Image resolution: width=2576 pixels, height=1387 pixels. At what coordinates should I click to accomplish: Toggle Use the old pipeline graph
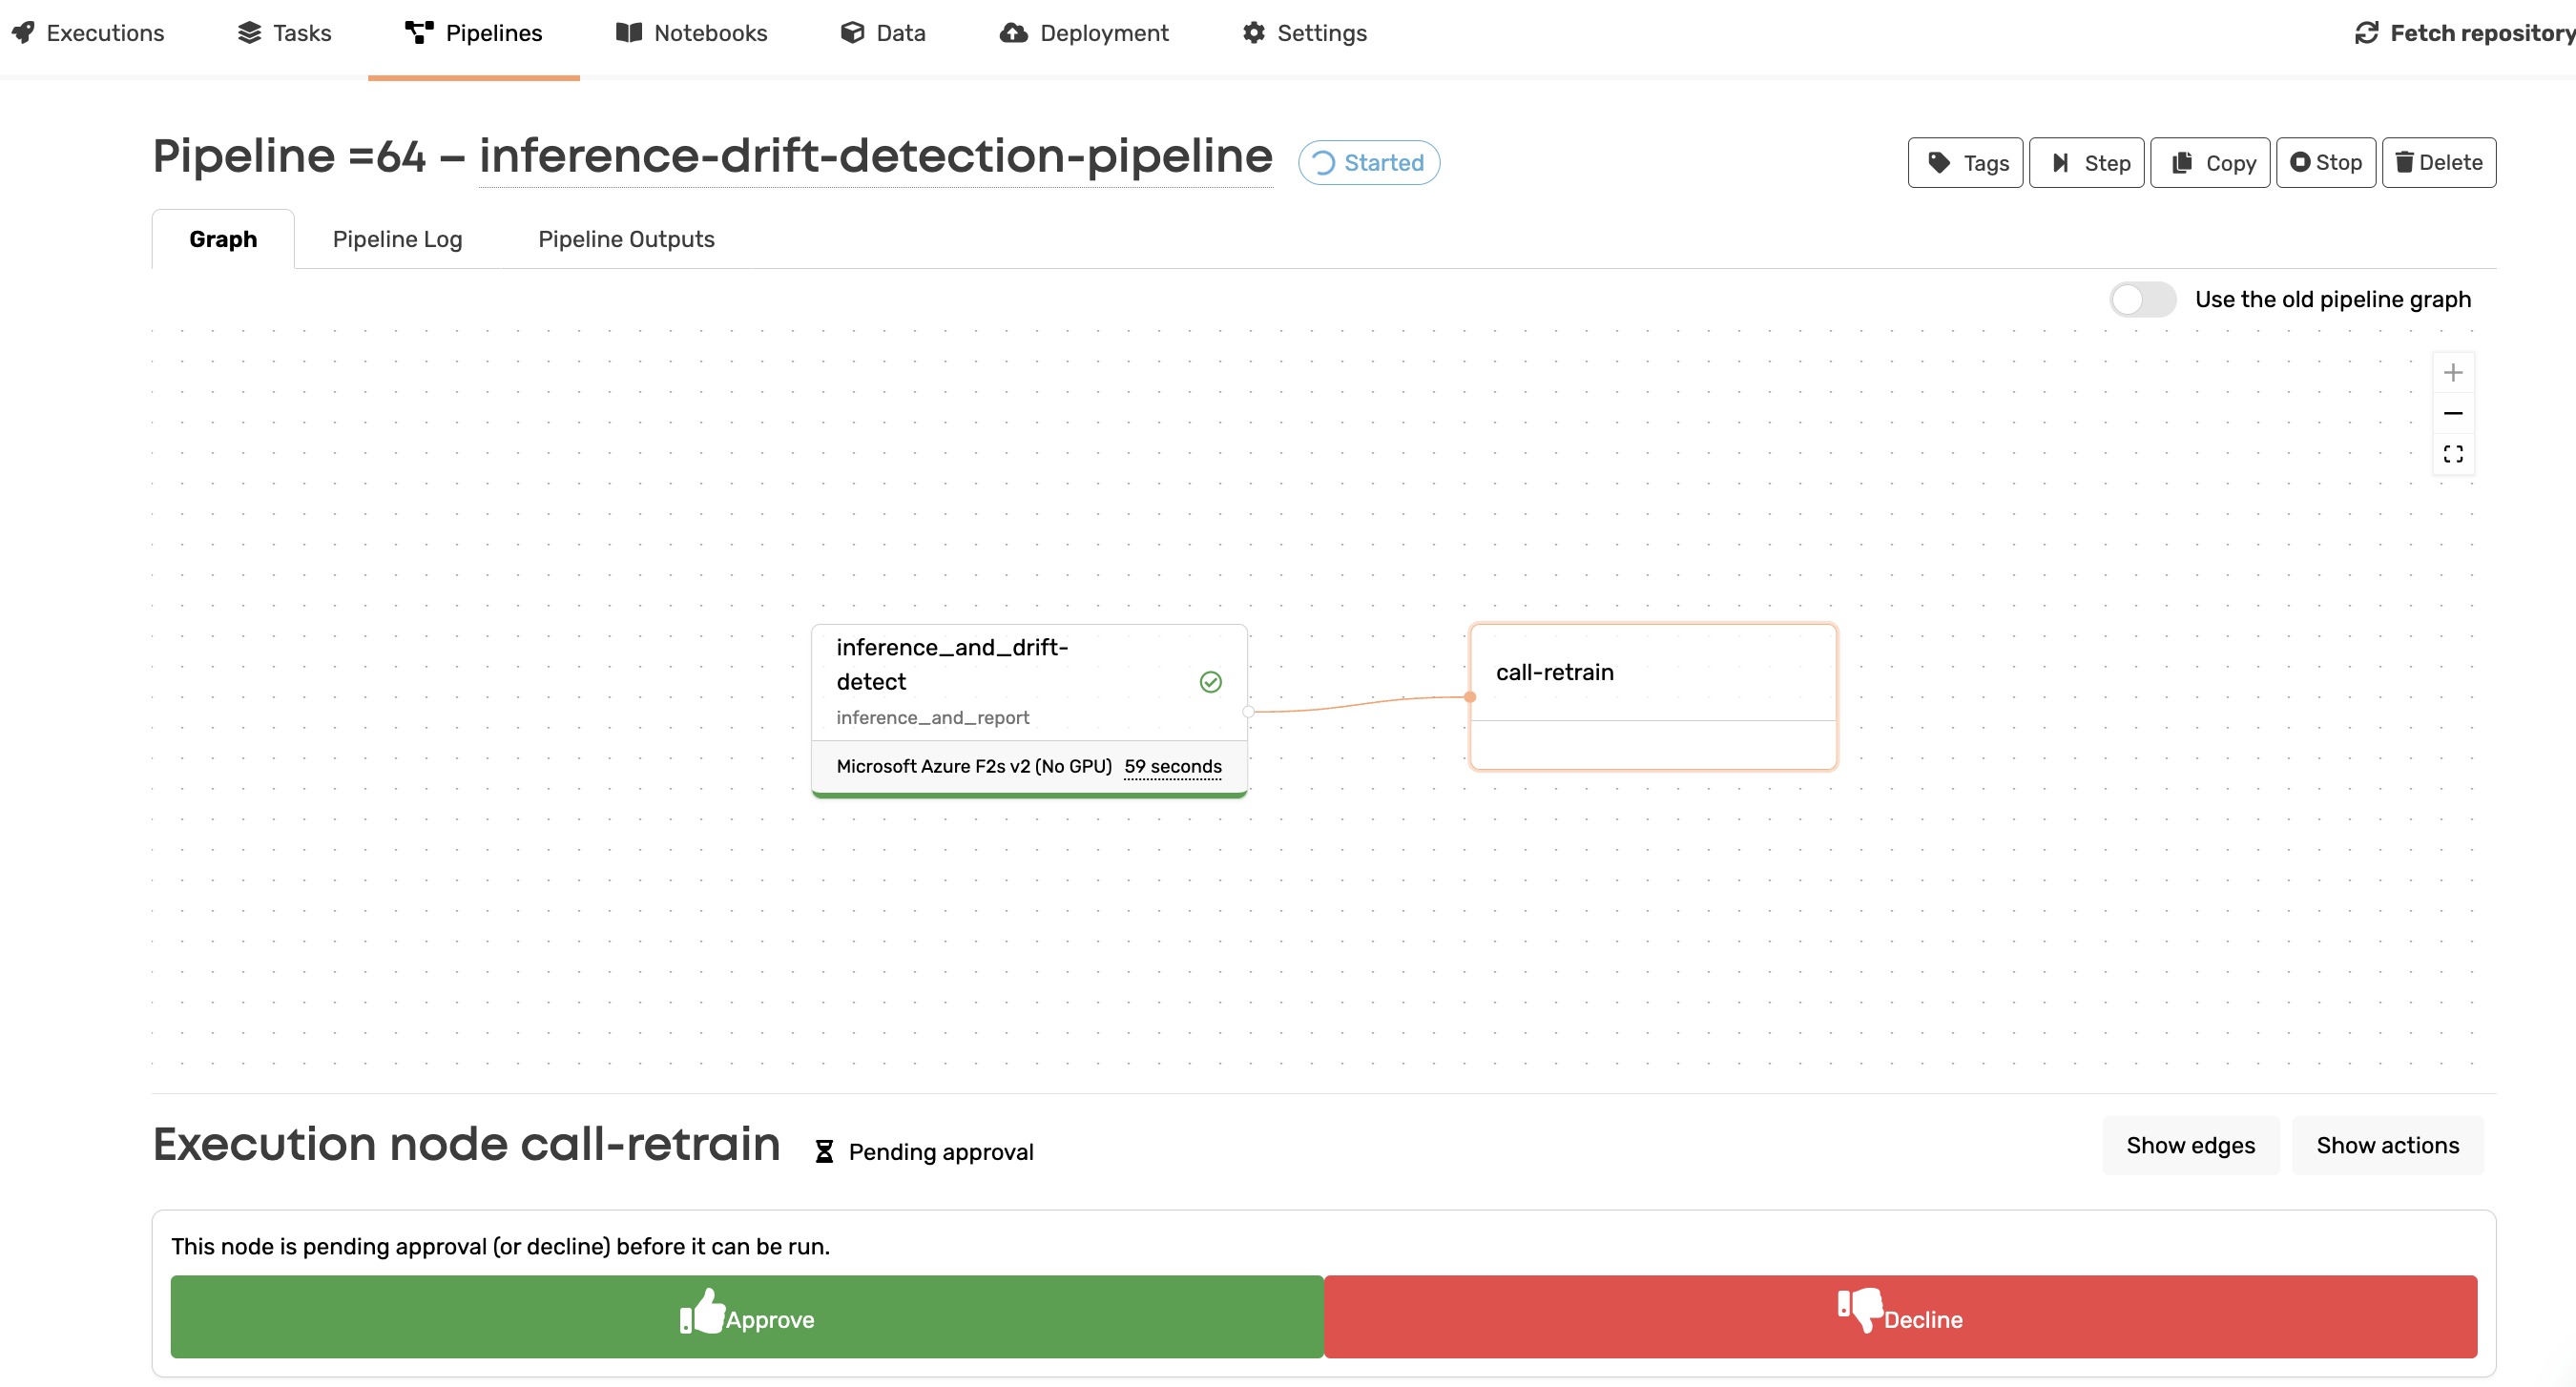pyautogui.click(x=2142, y=299)
